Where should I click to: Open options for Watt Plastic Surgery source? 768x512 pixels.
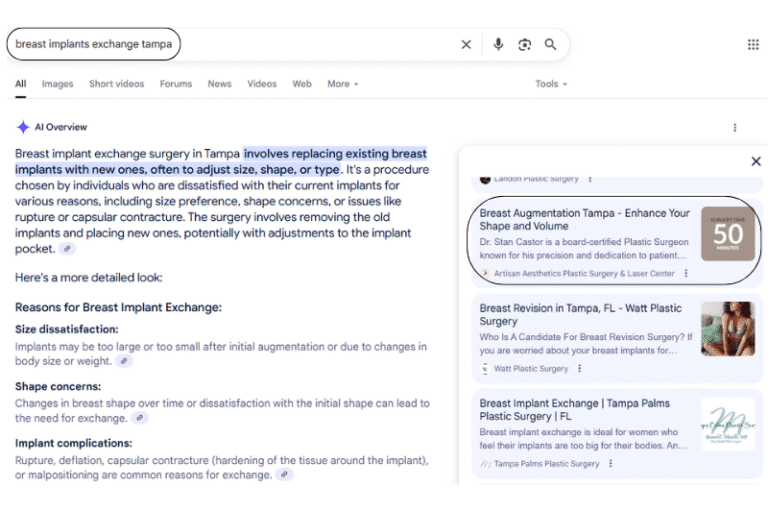579,368
